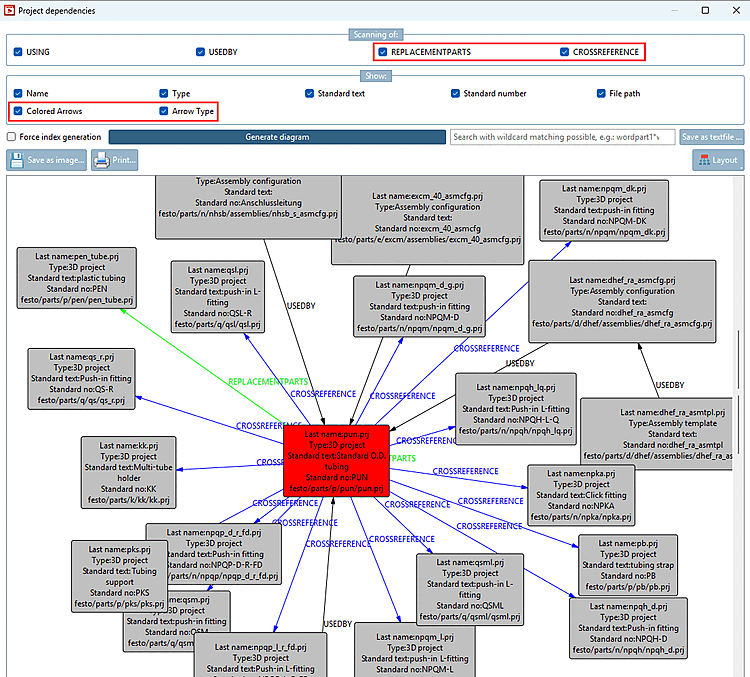Image resolution: width=750 pixels, height=677 pixels.
Task: Uncheck the USING checkbox
Action: pyautogui.click(x=18, y=52)
